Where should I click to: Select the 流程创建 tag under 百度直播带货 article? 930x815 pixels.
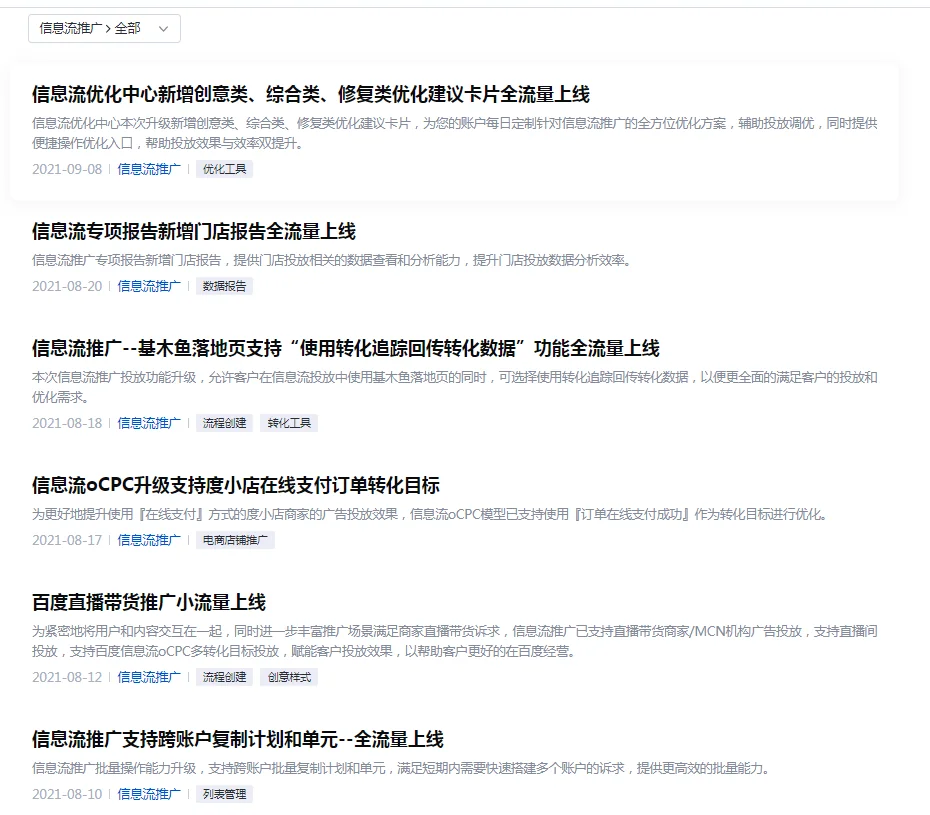point(224,677)
